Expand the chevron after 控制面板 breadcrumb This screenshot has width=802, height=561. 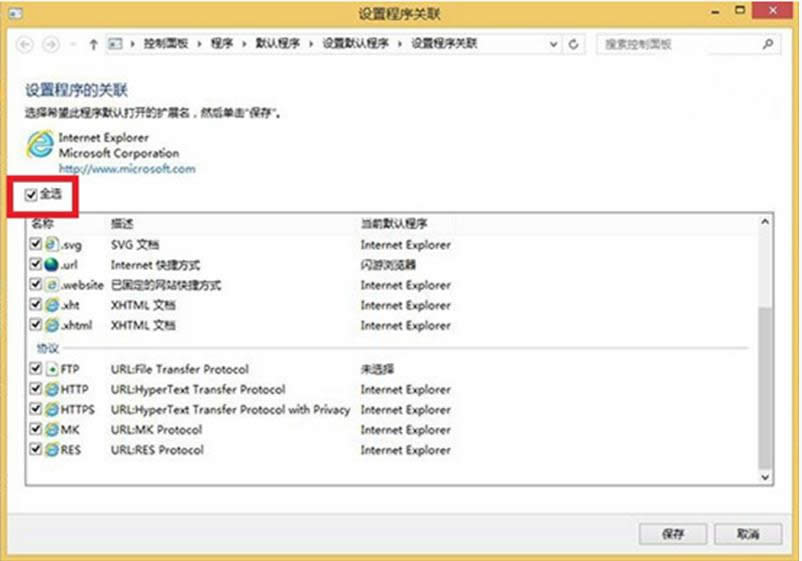[x=200, y=44]
